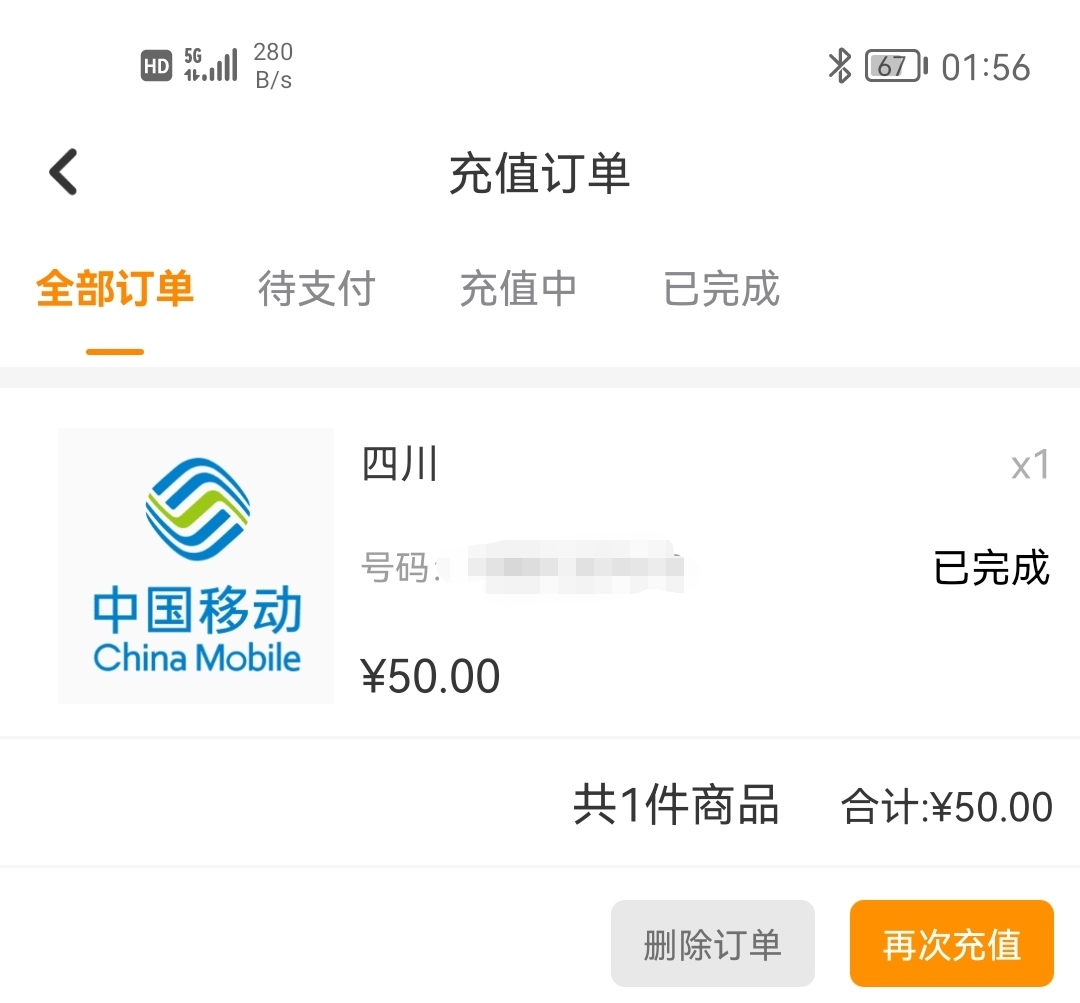Tap the 再次充值 button

(951, 943)
